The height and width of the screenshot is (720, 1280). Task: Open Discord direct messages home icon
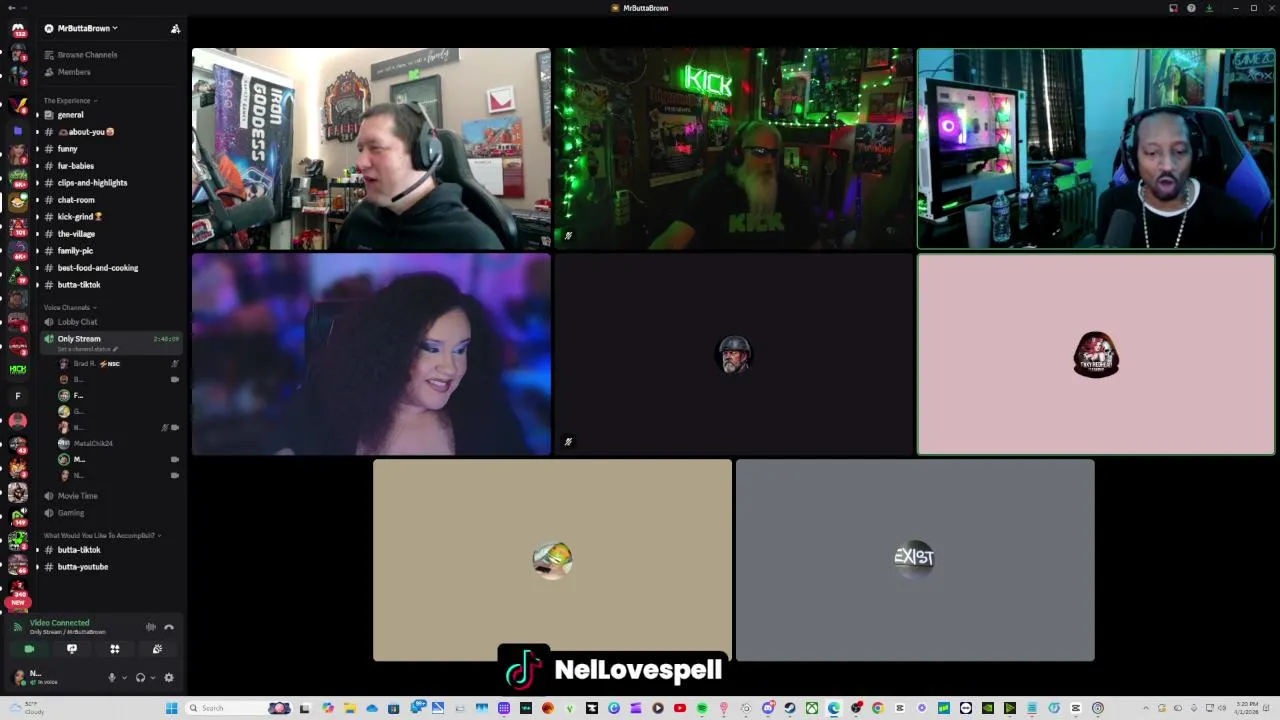pos(17,30)
